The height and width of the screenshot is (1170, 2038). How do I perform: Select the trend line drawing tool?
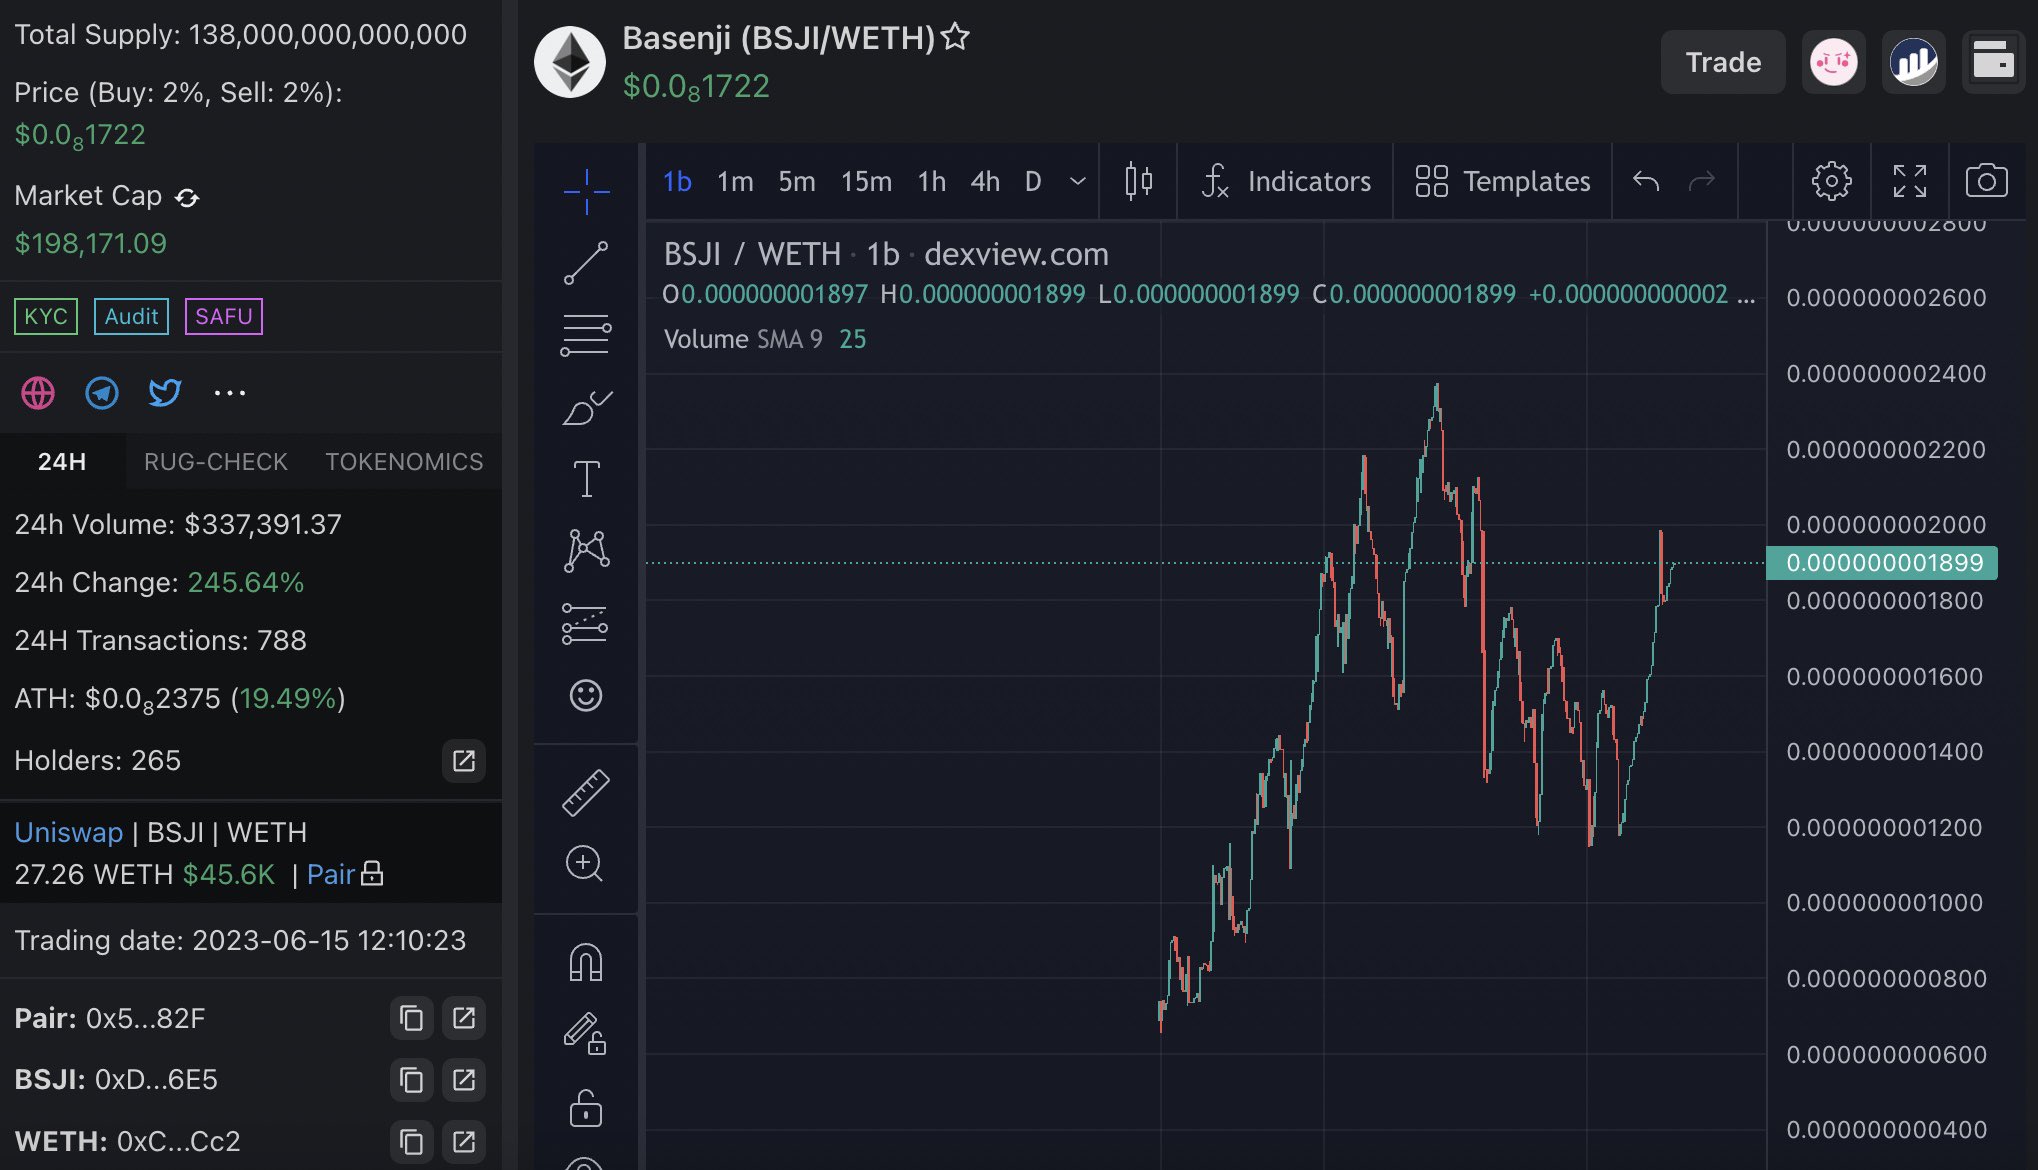coord(586,263)
